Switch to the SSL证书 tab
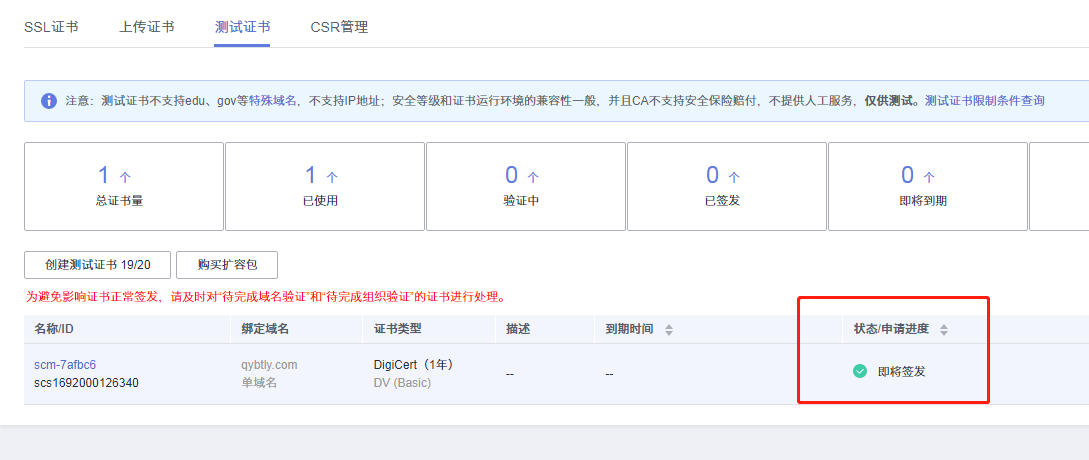 [50, 27]
